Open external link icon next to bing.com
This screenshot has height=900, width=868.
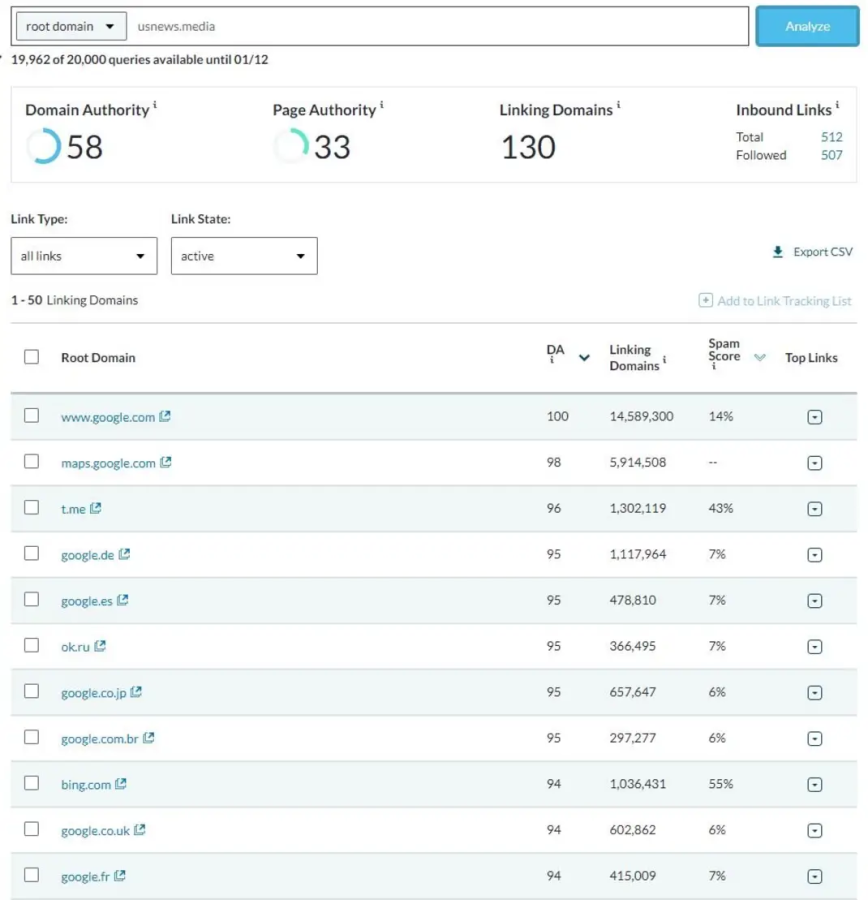point(121,783)
